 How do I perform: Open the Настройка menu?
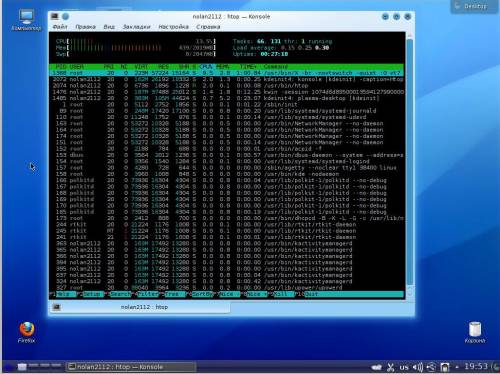(173, 27)
